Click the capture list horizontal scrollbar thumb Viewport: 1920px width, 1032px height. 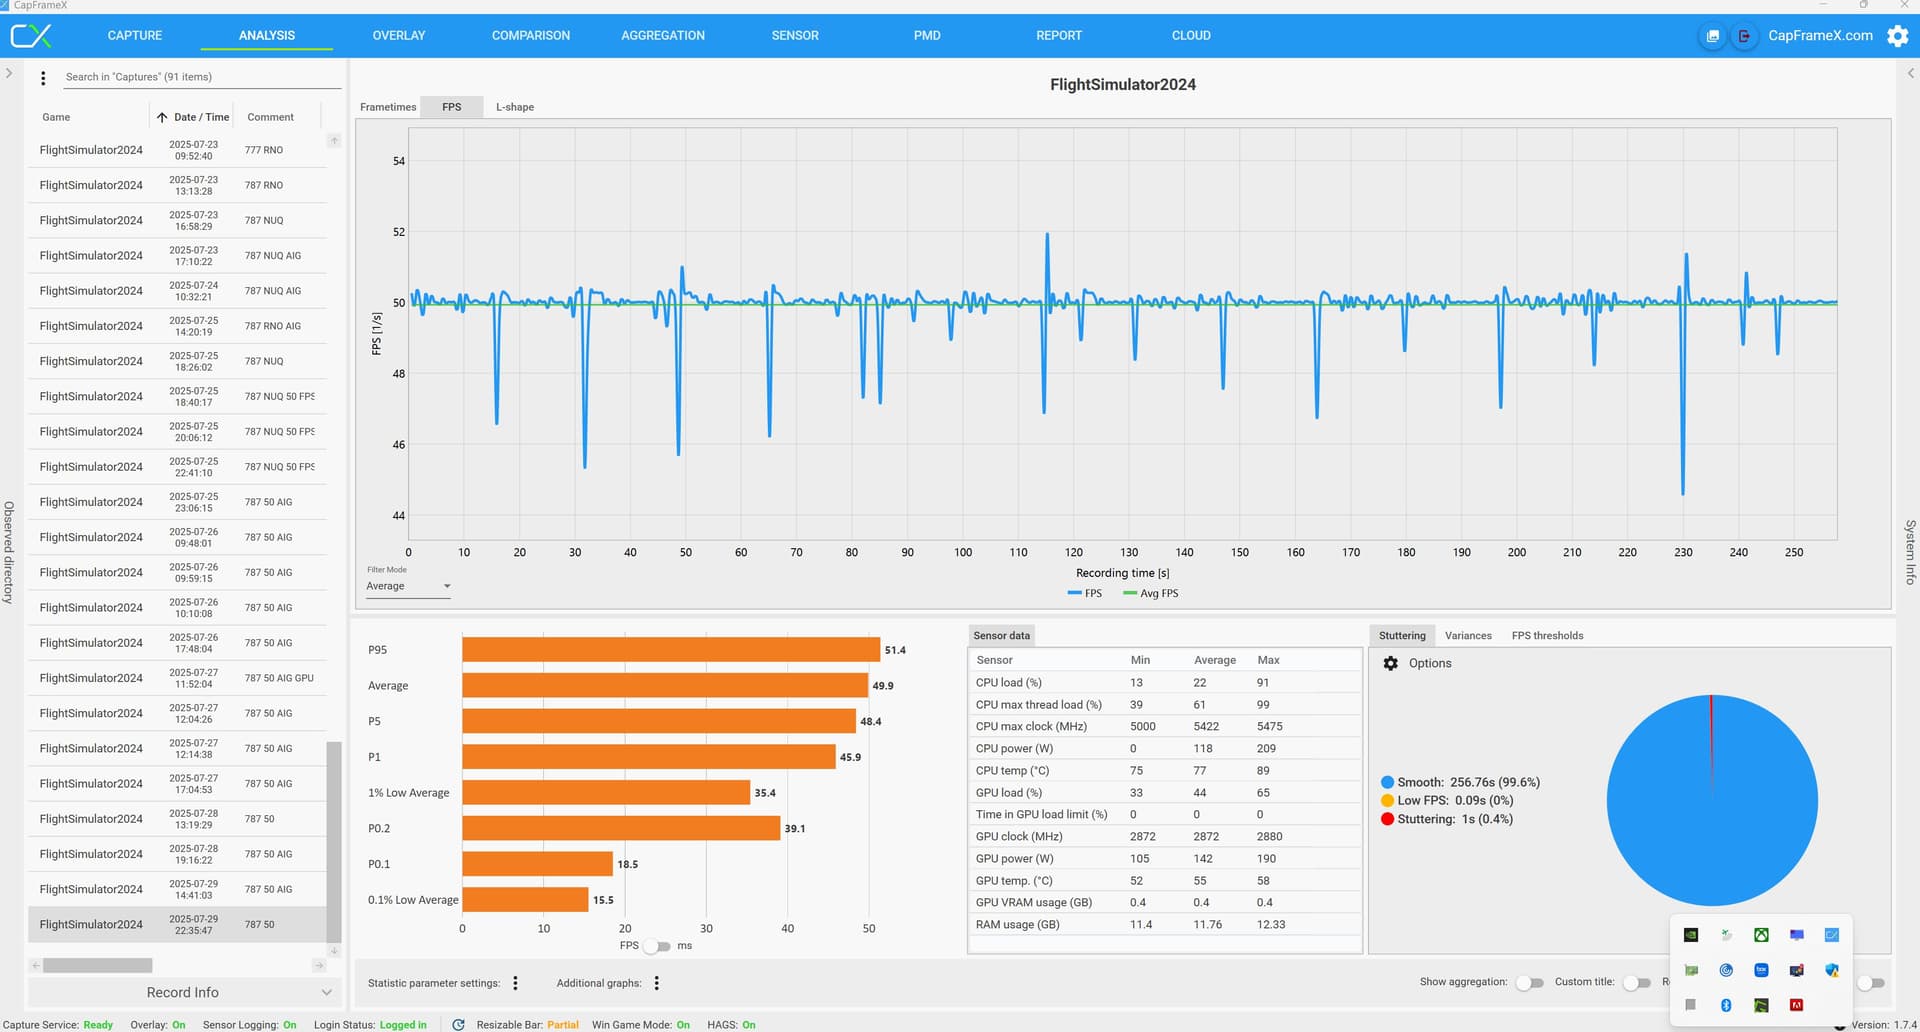click(x=97, y=966)
